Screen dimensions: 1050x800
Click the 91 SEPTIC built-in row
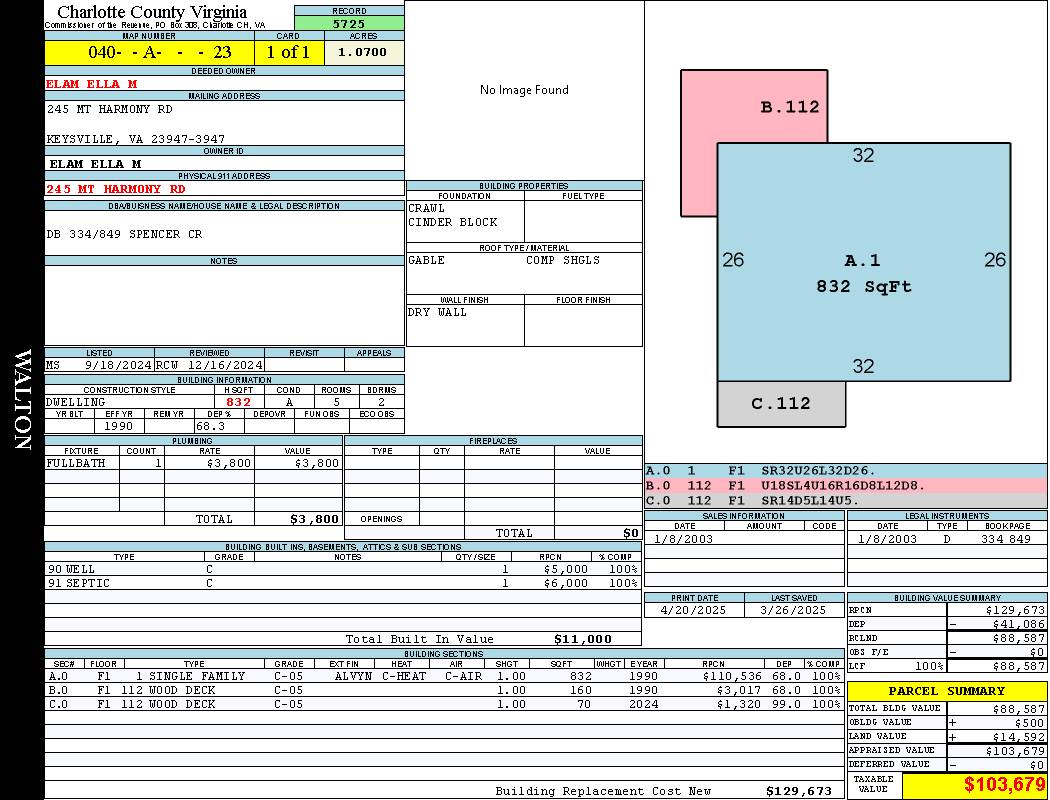pos(342,583)
